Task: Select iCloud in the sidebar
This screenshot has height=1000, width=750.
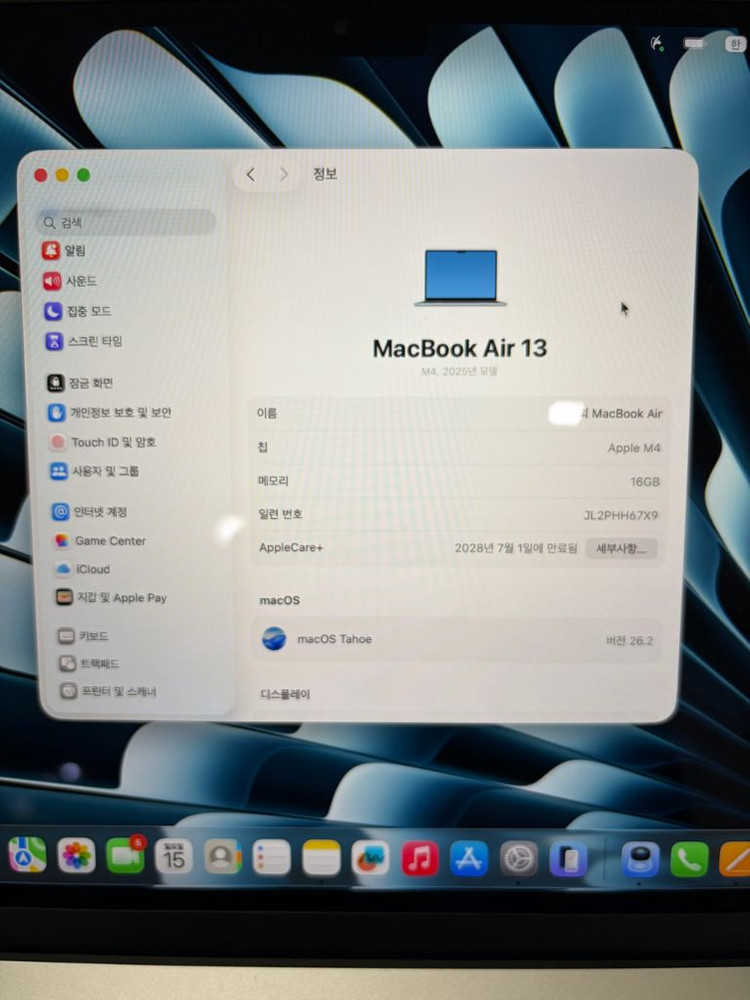Action: pos(83,568)
